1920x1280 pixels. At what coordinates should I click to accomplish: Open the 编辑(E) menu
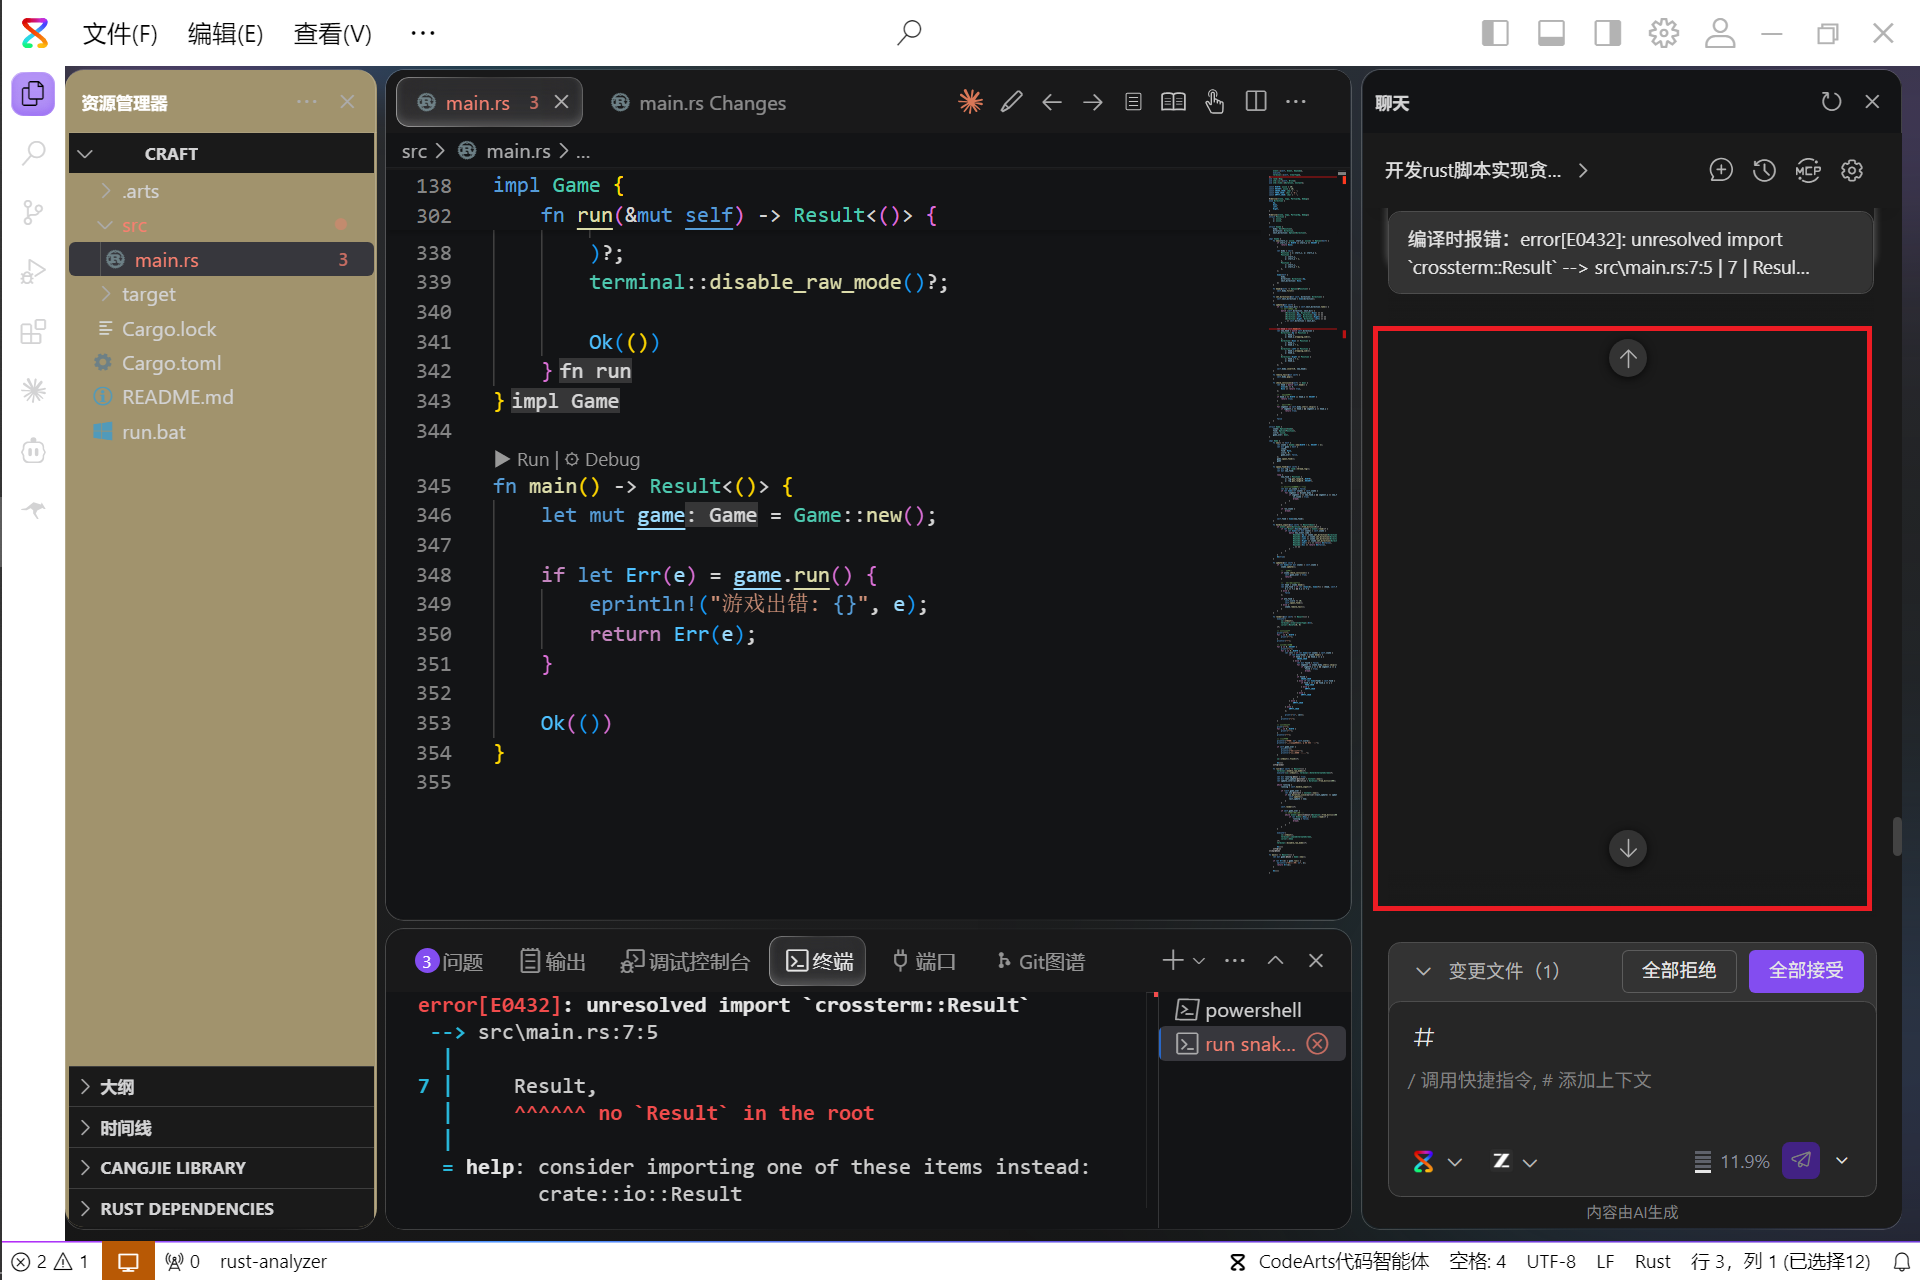pos(225,34)
